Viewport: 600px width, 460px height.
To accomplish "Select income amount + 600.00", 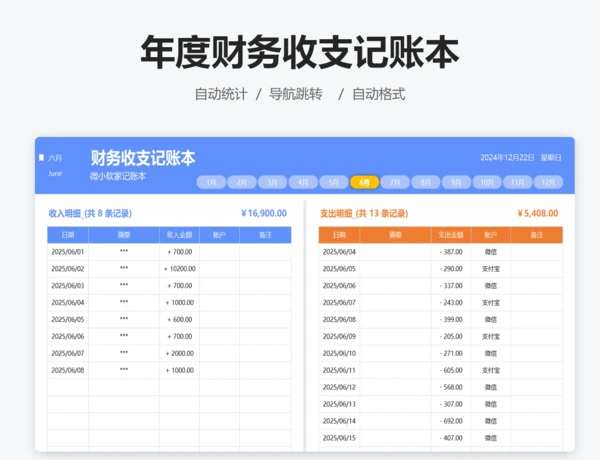I will (180, 320).
